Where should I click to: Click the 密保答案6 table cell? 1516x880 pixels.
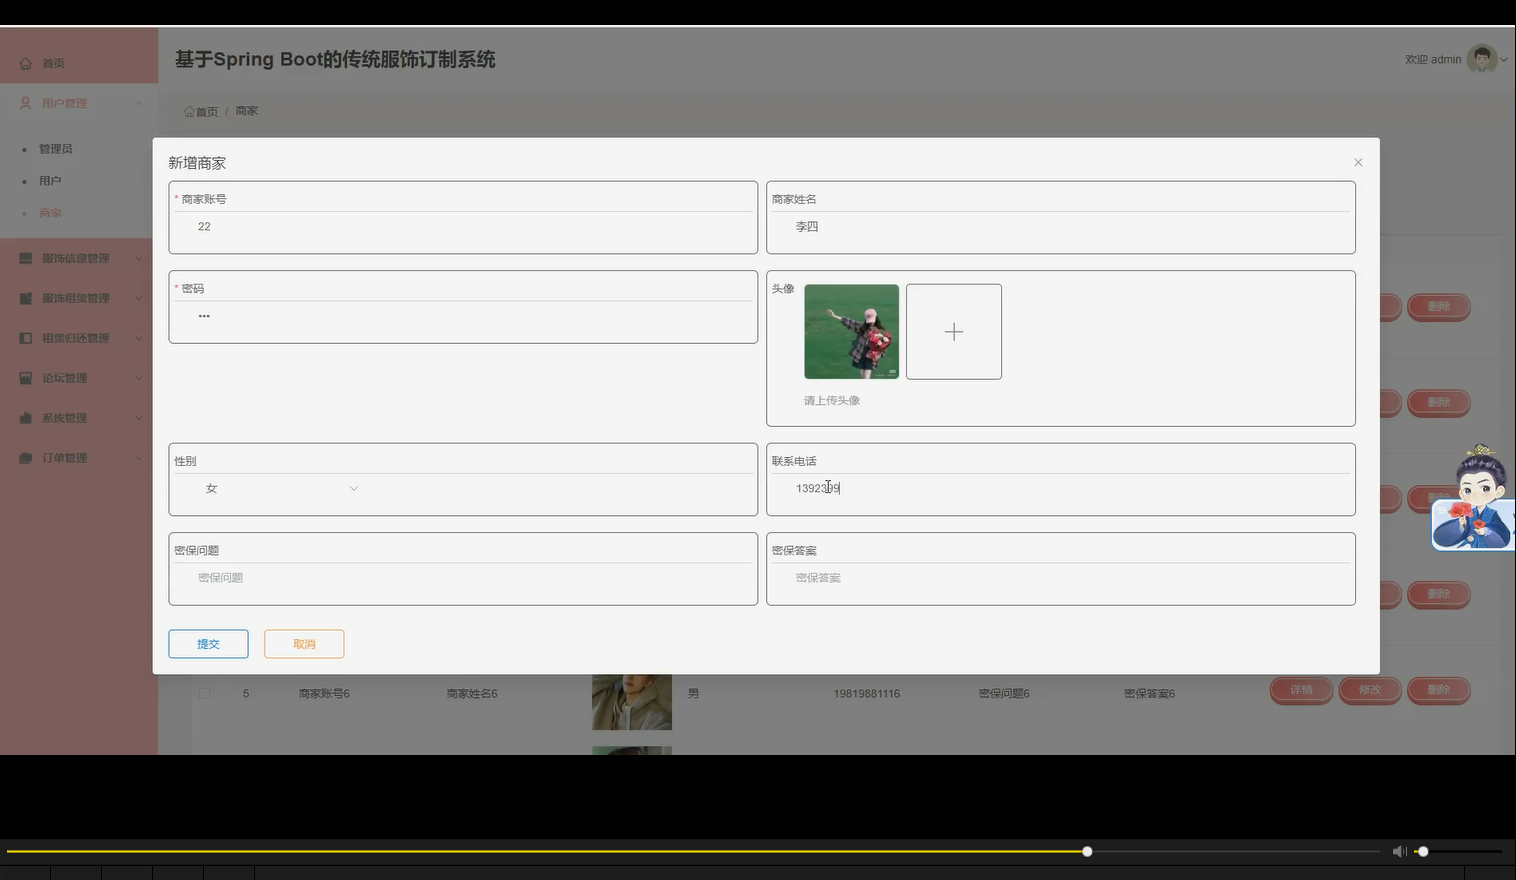tap(1150, 693)
